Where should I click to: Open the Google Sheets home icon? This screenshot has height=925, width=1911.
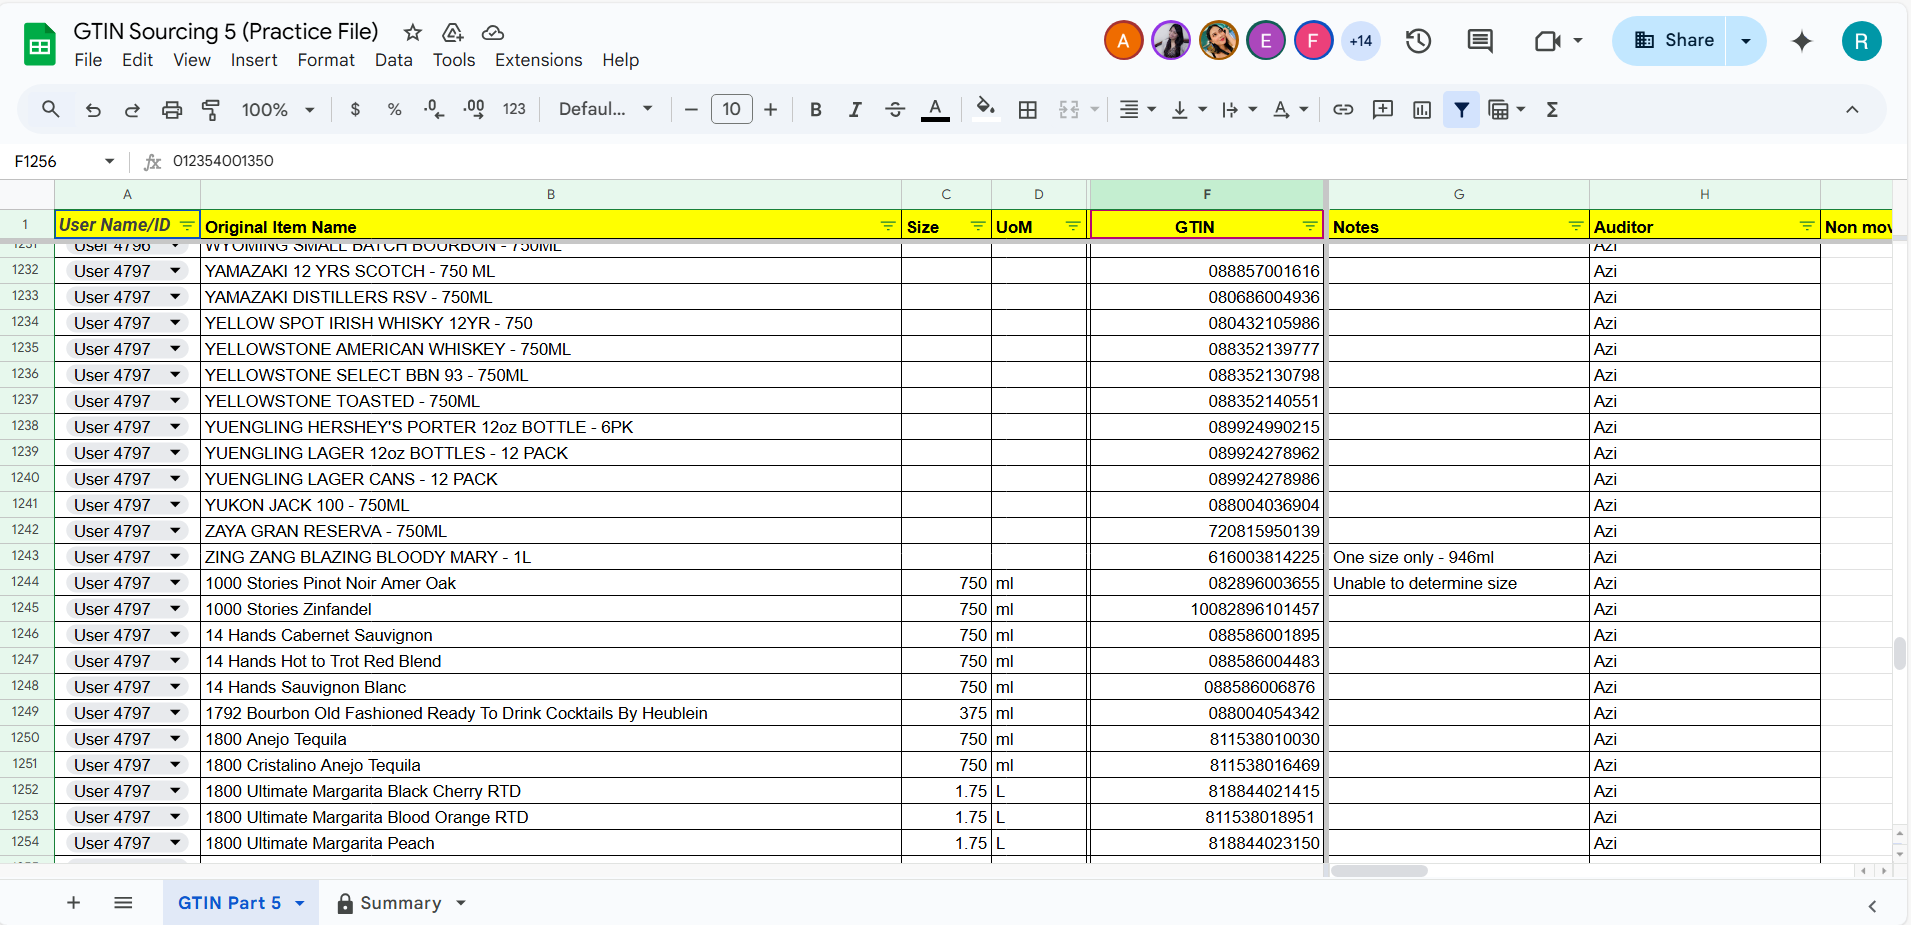pyautogui.click(x=40, y=44)
